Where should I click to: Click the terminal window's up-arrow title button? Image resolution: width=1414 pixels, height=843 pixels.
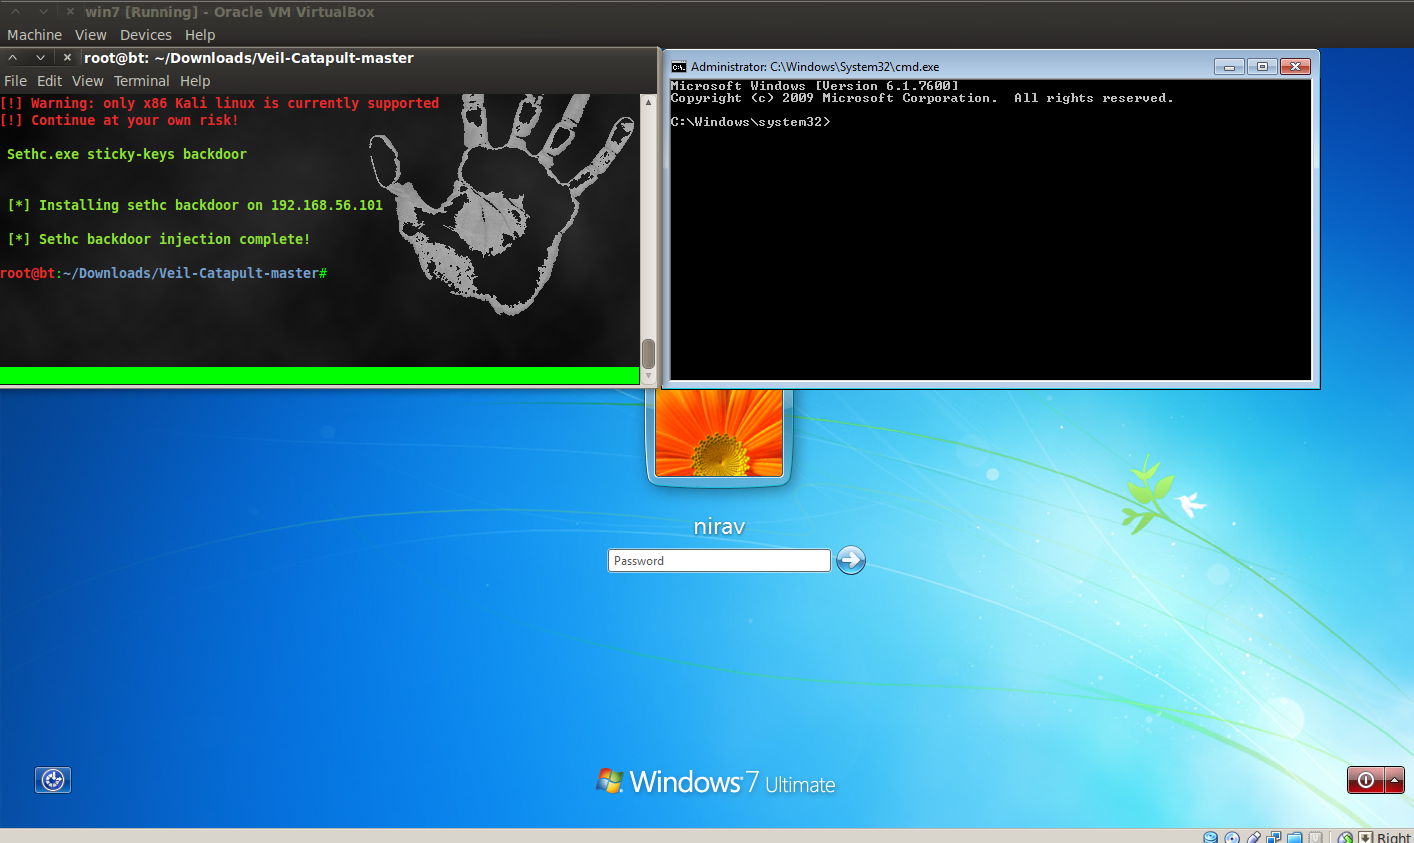[x=13, y=58]
